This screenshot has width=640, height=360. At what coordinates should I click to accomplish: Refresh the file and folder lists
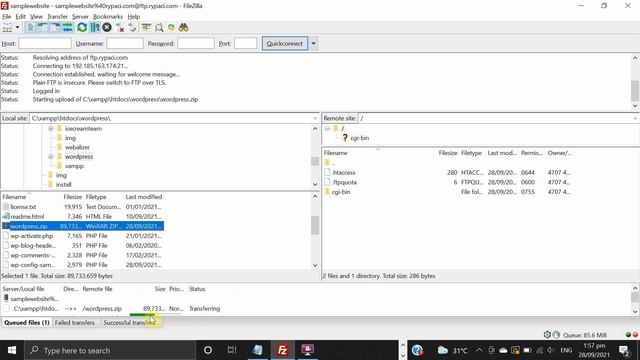[x=82, y=28]
